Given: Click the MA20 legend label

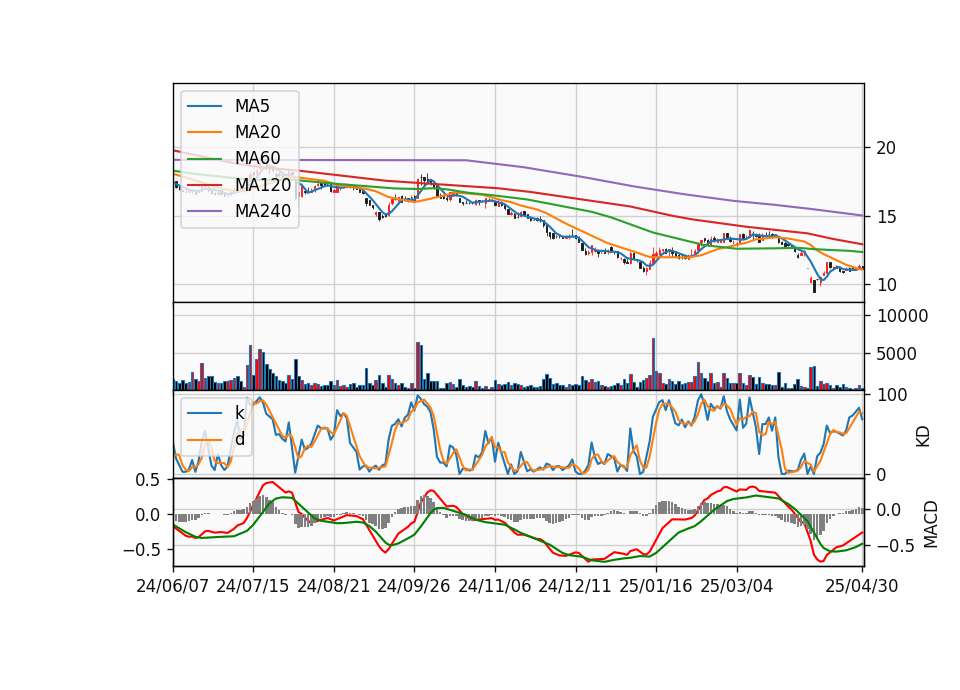Looking at the screenshot, I should (258, 132).
